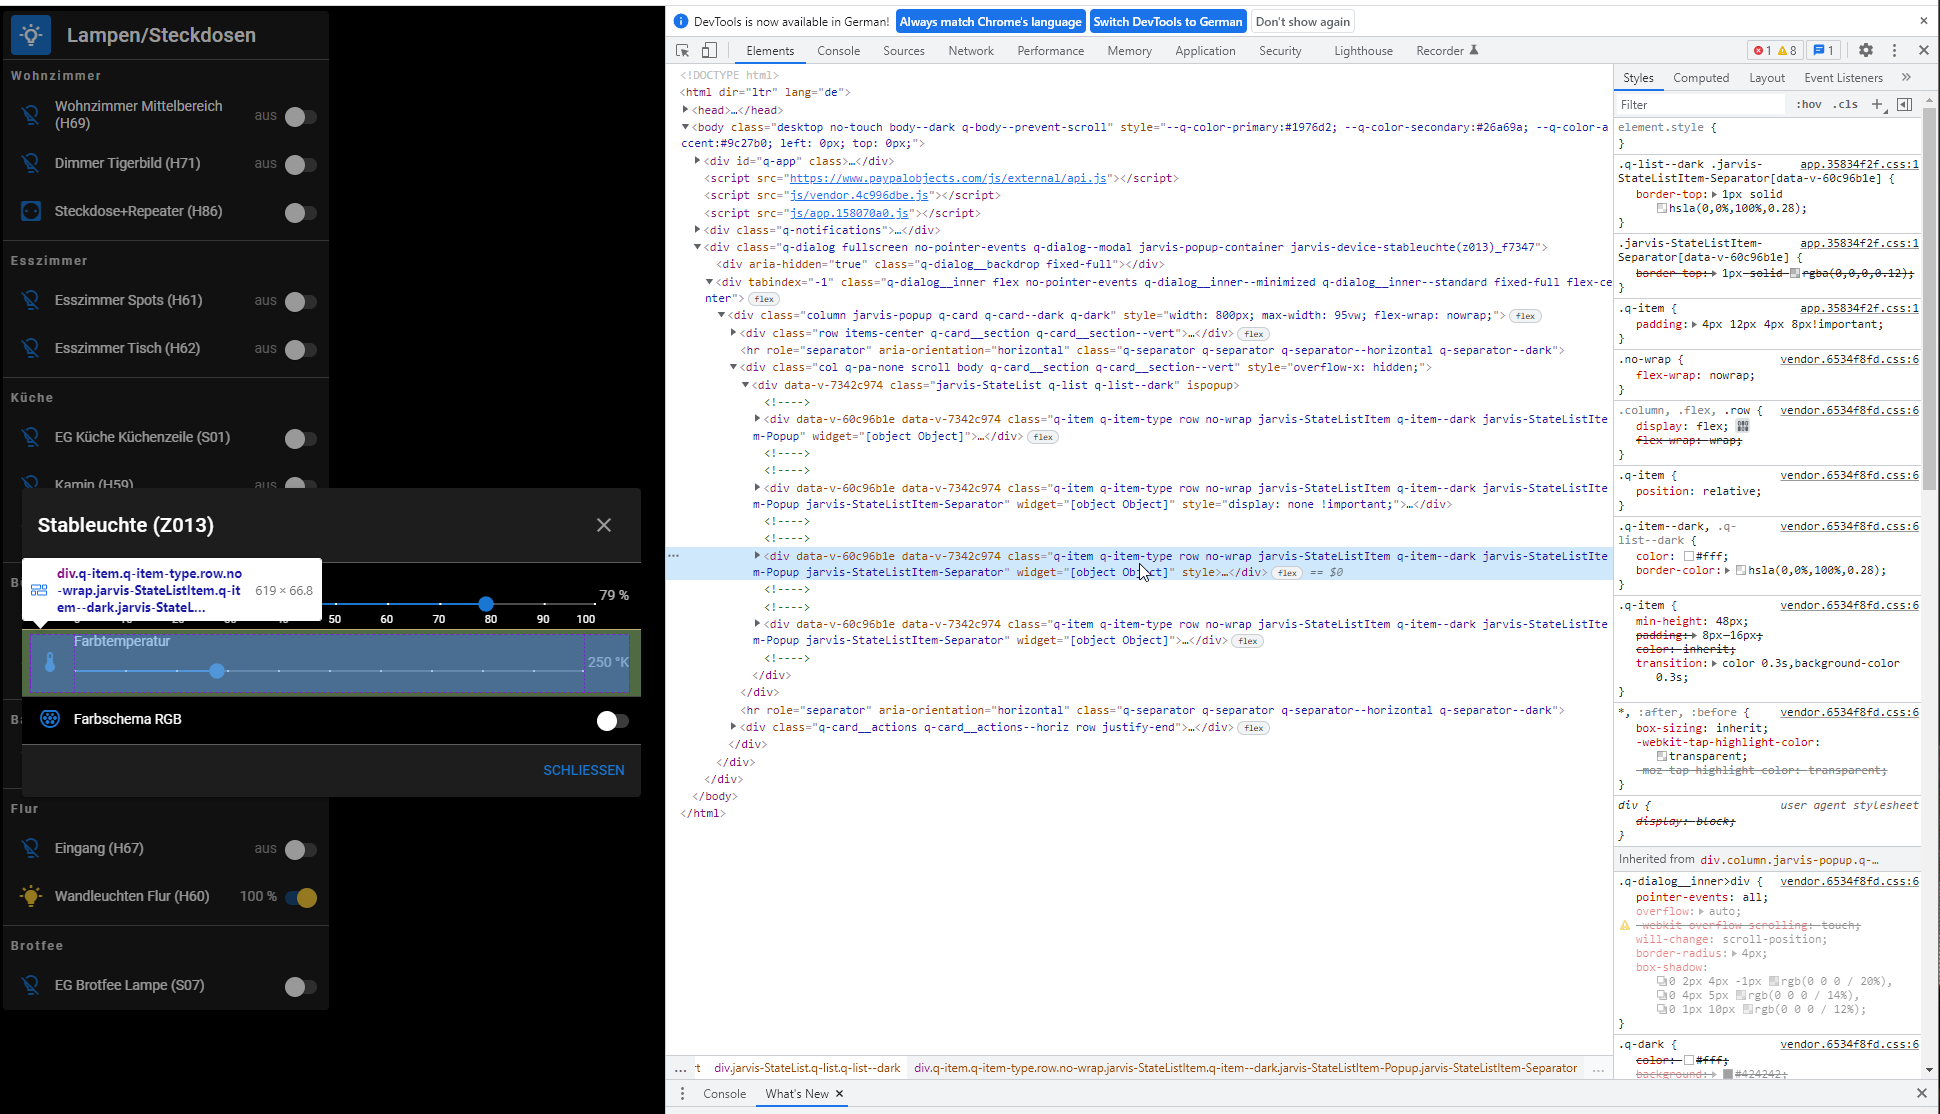Screen dimensions: 1940x1114
Task: Click Always match Chrome's language
Action: point(990,21)
